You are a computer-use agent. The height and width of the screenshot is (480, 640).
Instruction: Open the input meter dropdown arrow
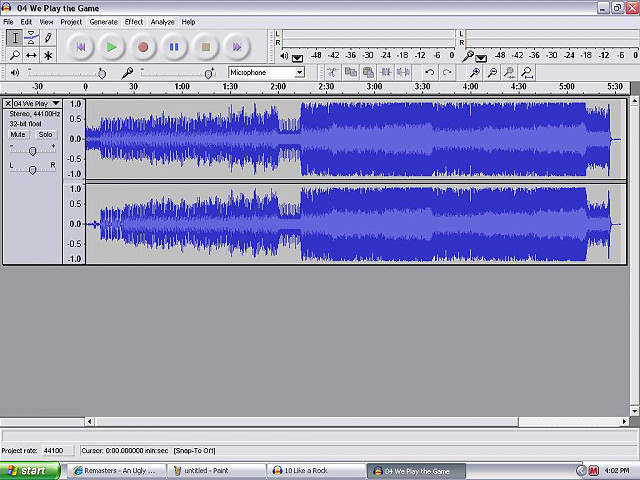[481, 58]
